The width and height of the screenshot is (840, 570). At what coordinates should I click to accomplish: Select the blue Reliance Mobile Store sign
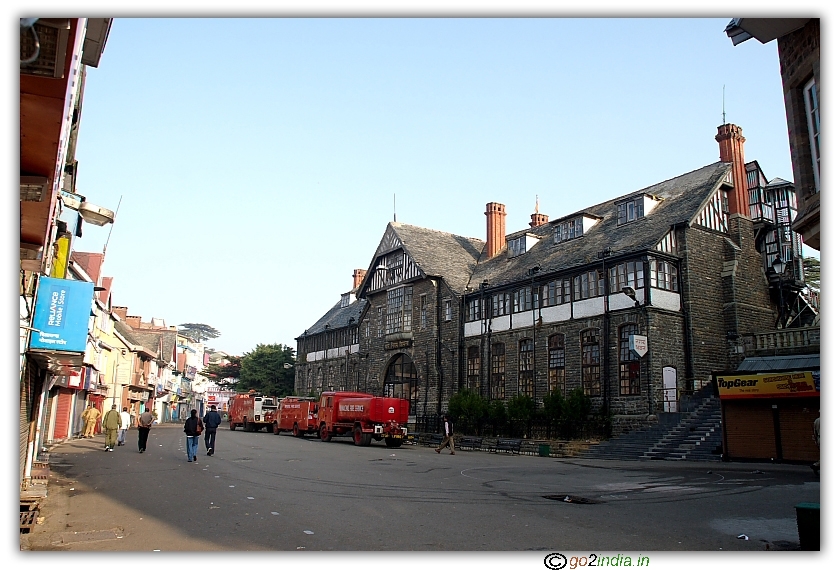point(61,314)
